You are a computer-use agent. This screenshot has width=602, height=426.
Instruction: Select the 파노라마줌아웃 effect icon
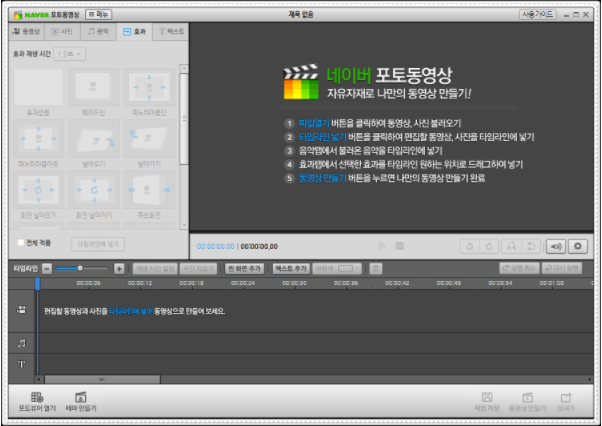[38, 139]
